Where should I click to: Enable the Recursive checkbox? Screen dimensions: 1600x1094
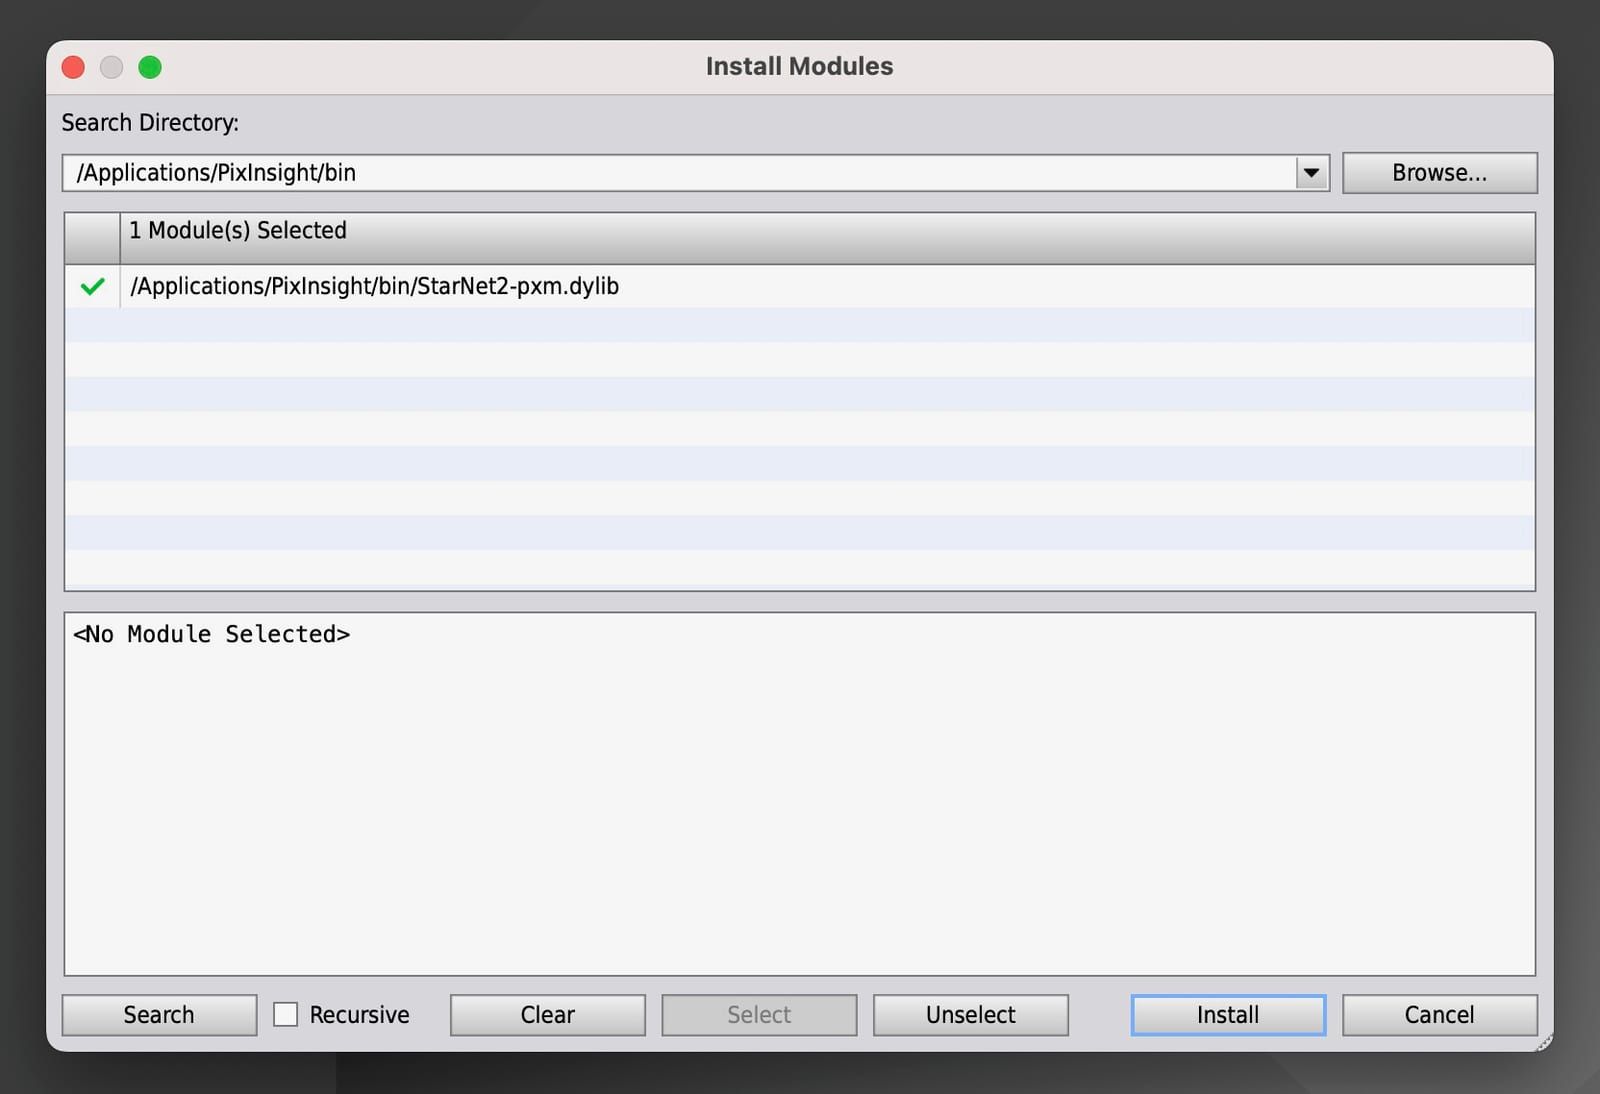pyautogui.click(x=286, y=1014)
